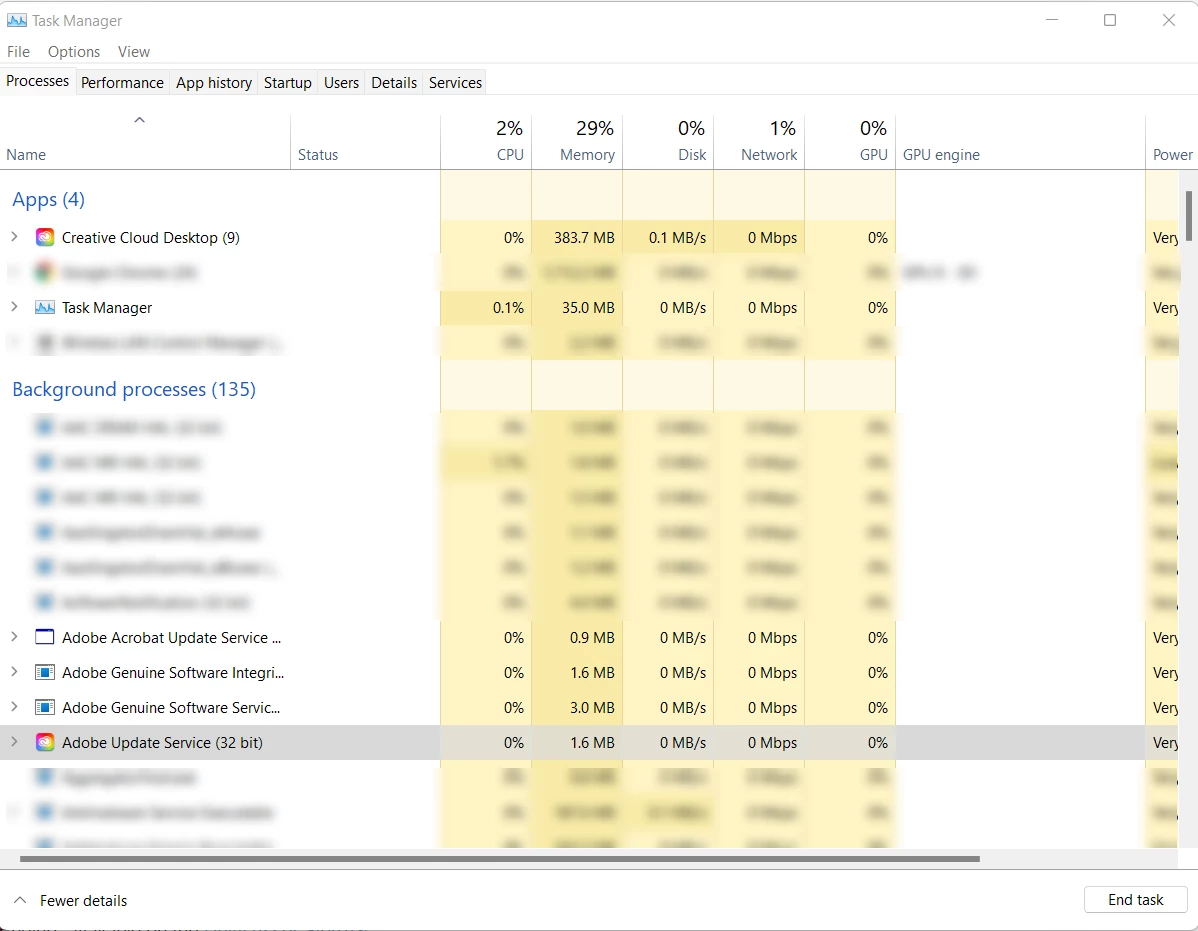The width and height of the screenshot is (1198, 931).
Task: Click the vertical scrollbar thumb
Action: (1189, 216)
